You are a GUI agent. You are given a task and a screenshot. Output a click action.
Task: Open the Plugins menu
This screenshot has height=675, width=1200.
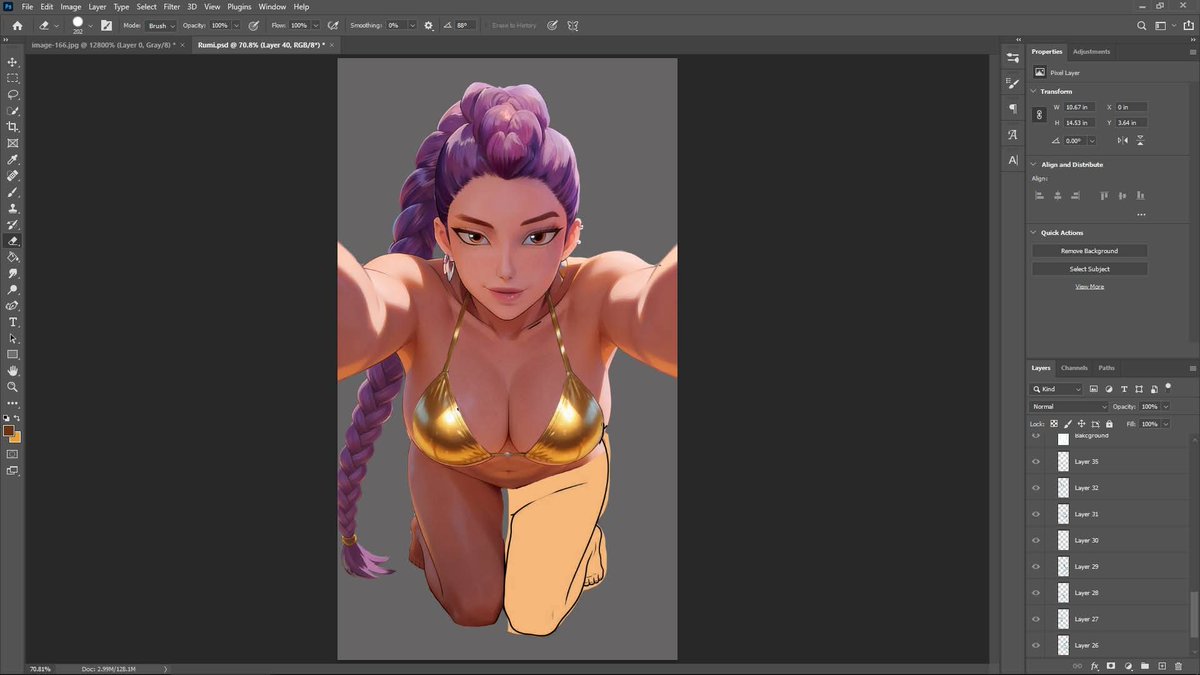point(239,7)
